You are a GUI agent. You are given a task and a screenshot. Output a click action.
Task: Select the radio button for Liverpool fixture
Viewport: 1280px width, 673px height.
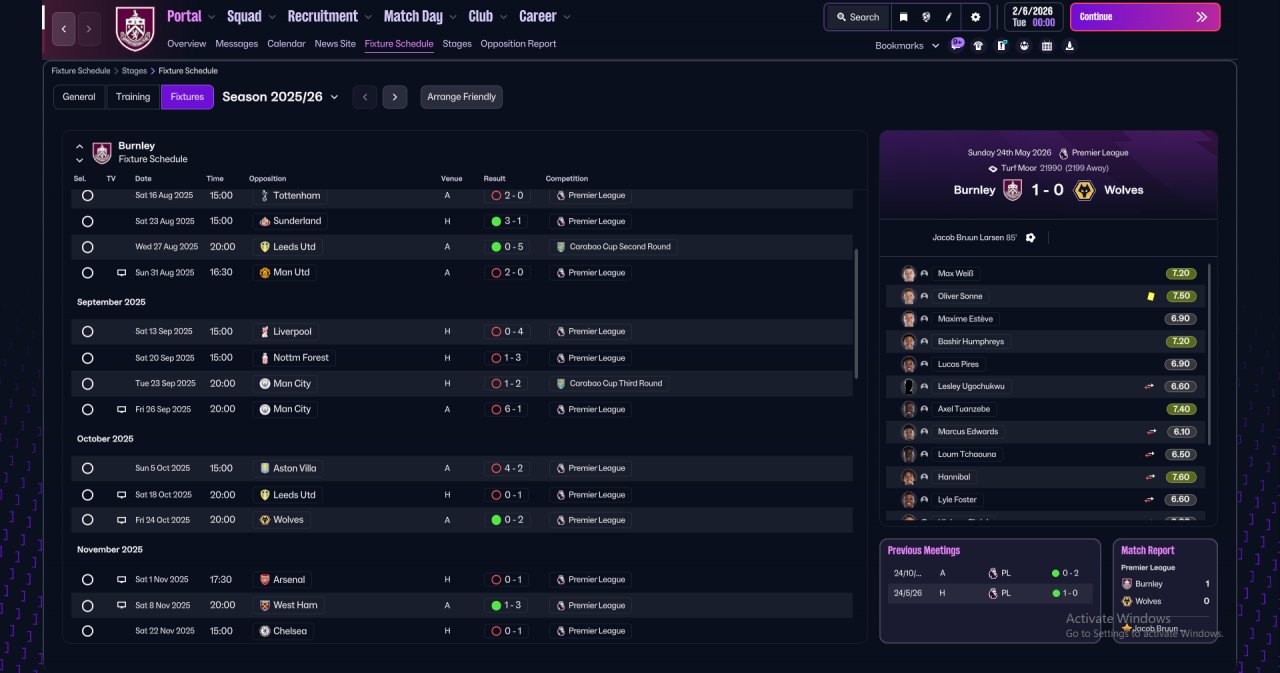87,332
